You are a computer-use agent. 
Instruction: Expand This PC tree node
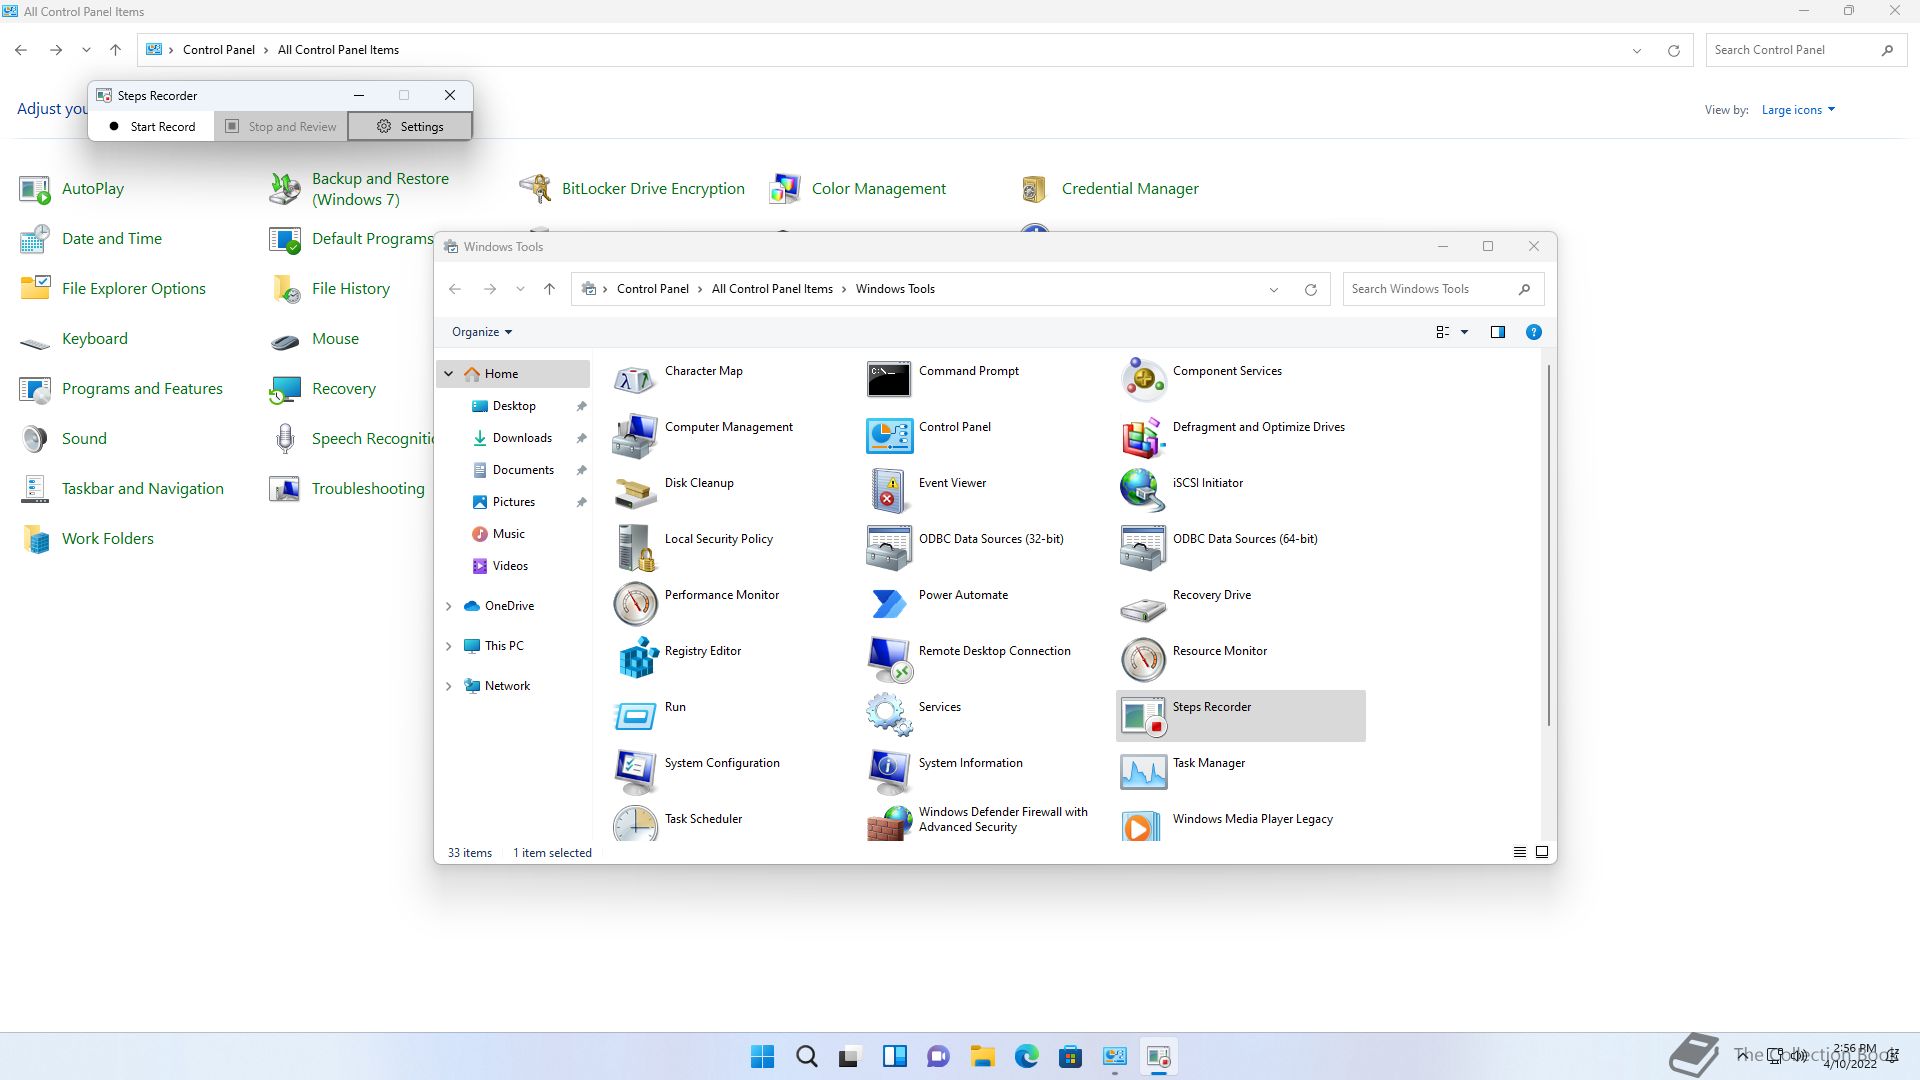click(x=448, y=646)
